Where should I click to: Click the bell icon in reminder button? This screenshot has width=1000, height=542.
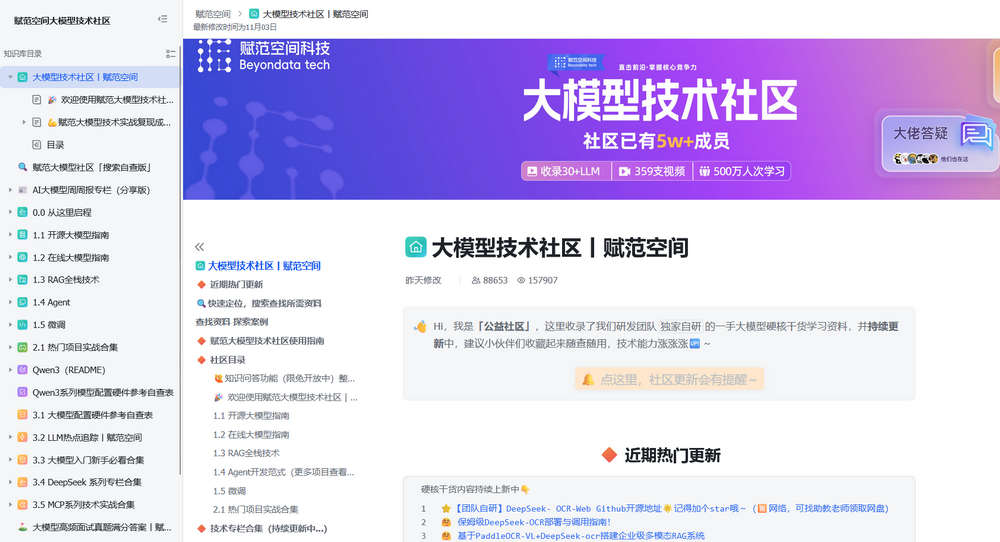[x=587, y=379]
